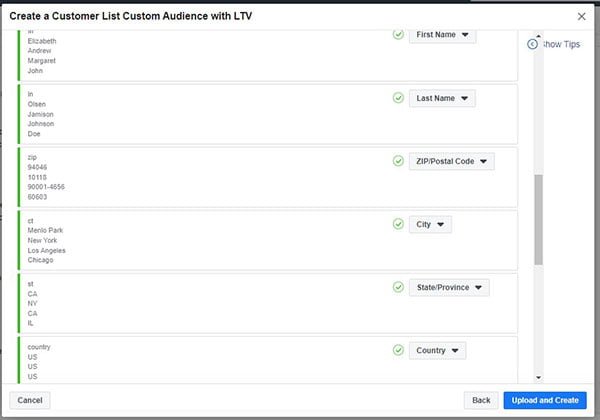Click the 'New York' city value
600x420 pixels.
(x=42, y=240)
